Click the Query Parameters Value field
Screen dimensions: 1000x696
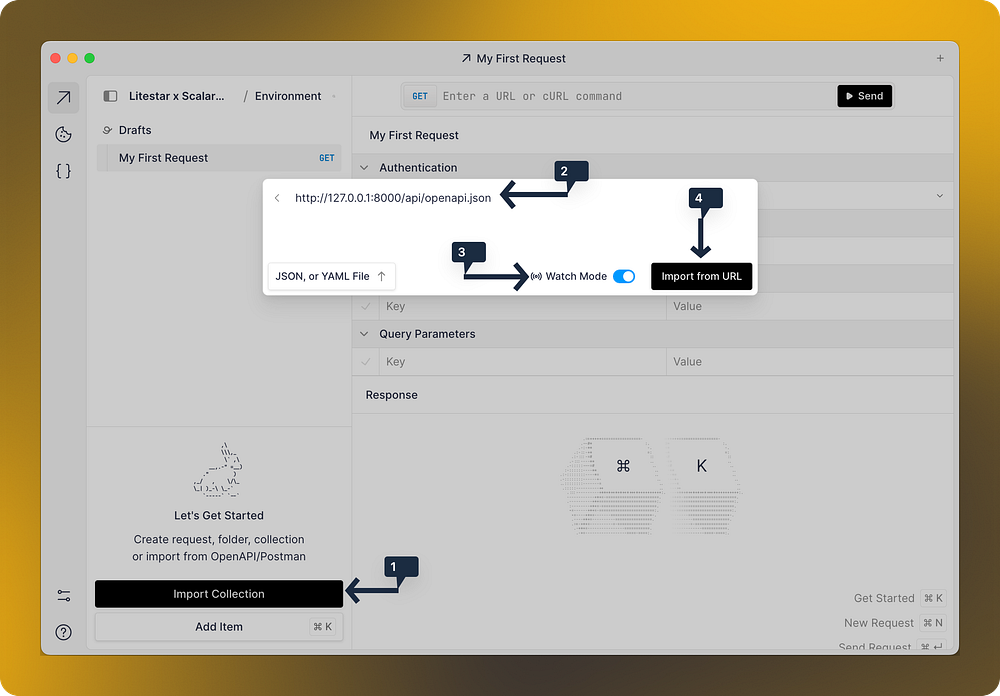pos(810,362)
